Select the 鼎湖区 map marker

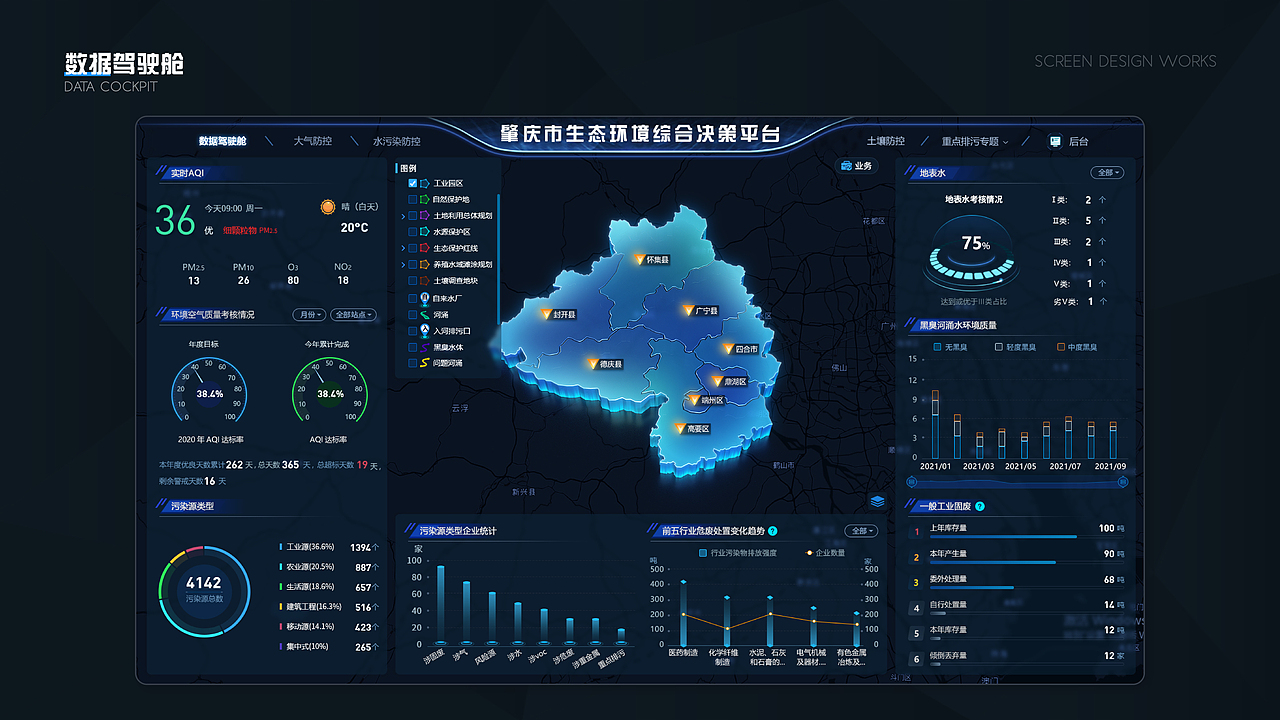tap(717, 381)
